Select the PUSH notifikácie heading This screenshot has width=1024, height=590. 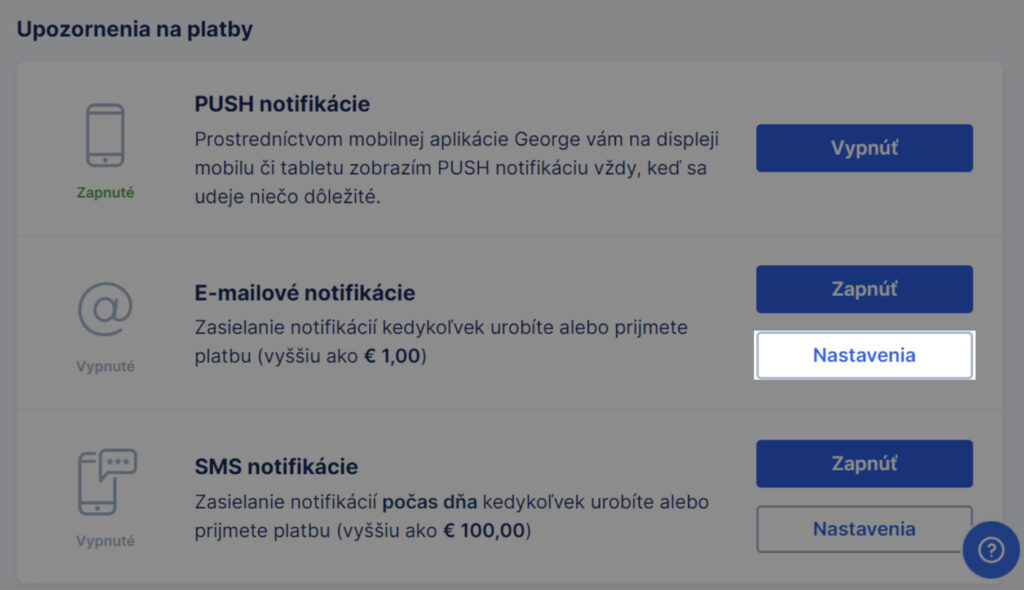coord(282,104)
